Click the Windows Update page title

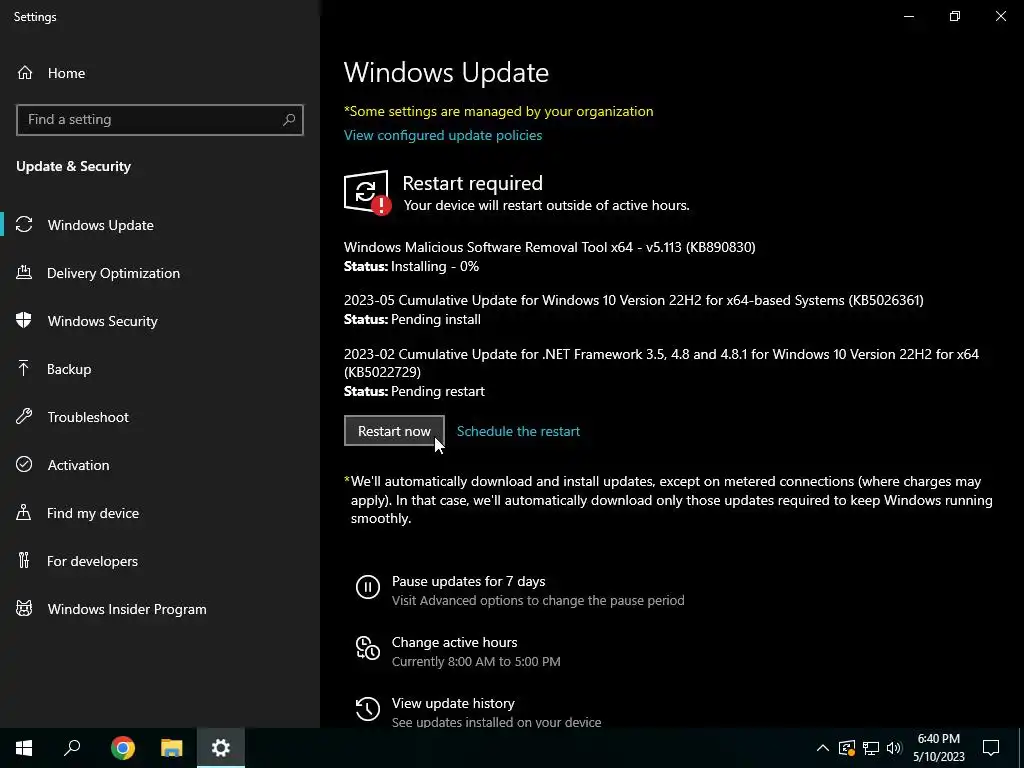(446, 72)
